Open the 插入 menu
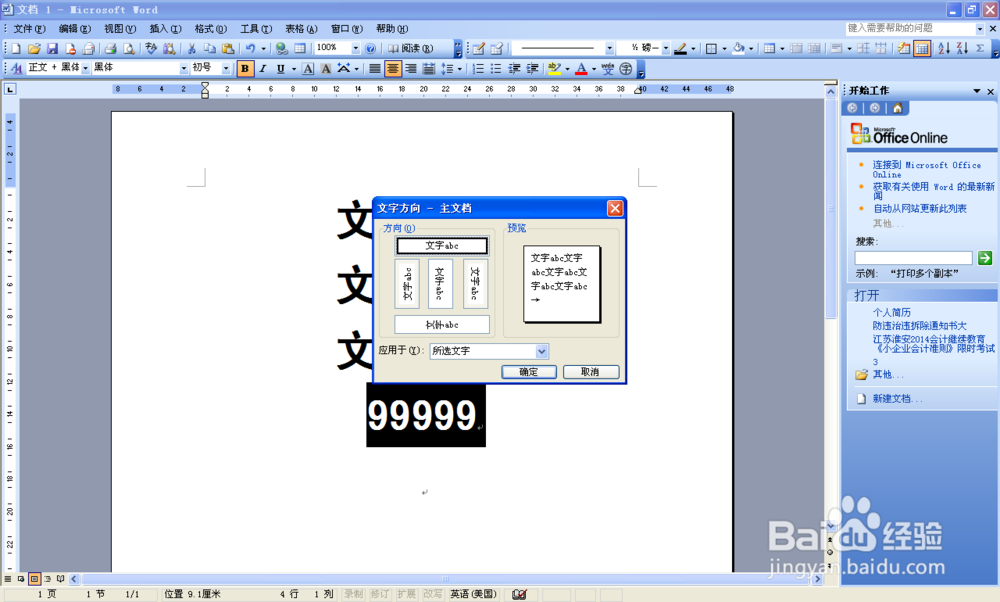The image size is (1000, 602). [x=164, y=29]
